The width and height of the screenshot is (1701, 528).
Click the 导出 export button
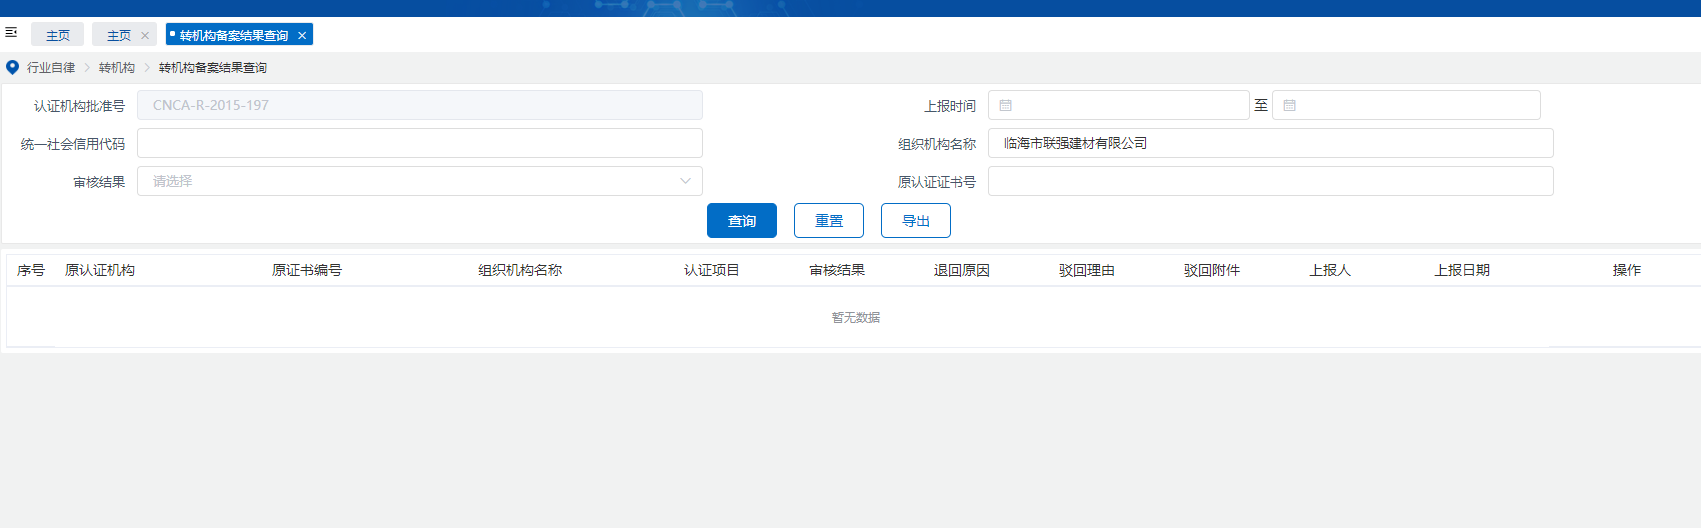[x=916, y=221]
